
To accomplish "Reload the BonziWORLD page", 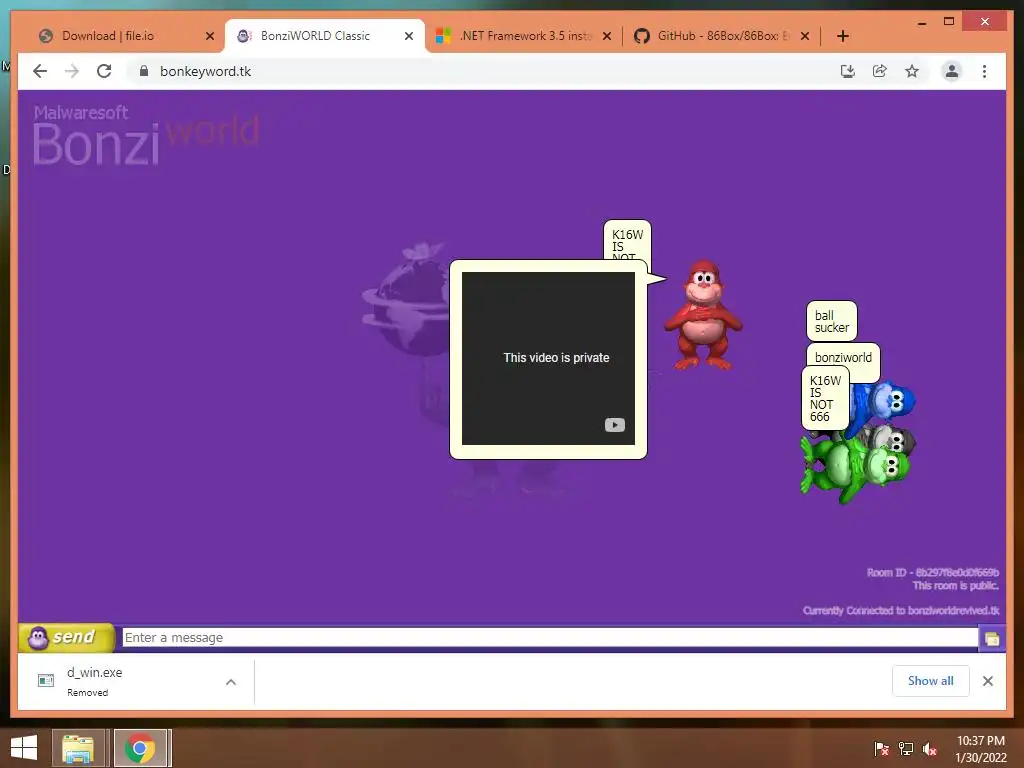I will [104, 71].
